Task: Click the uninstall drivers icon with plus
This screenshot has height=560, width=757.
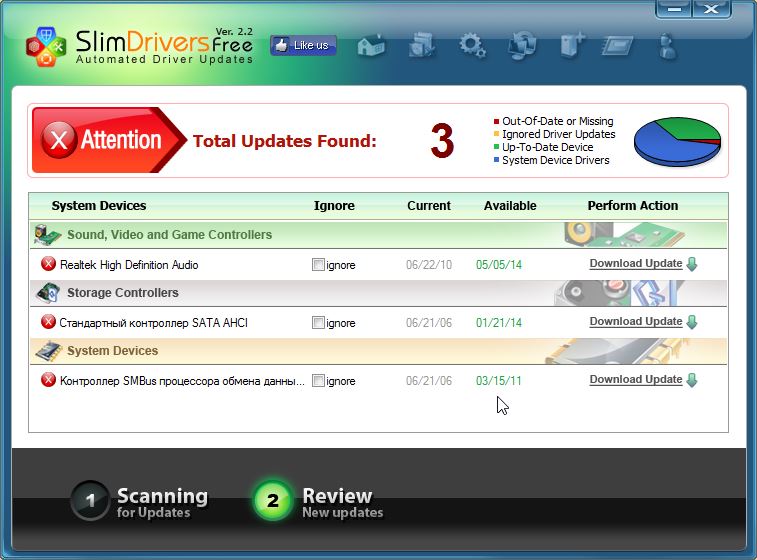Action: pos(573,46)
